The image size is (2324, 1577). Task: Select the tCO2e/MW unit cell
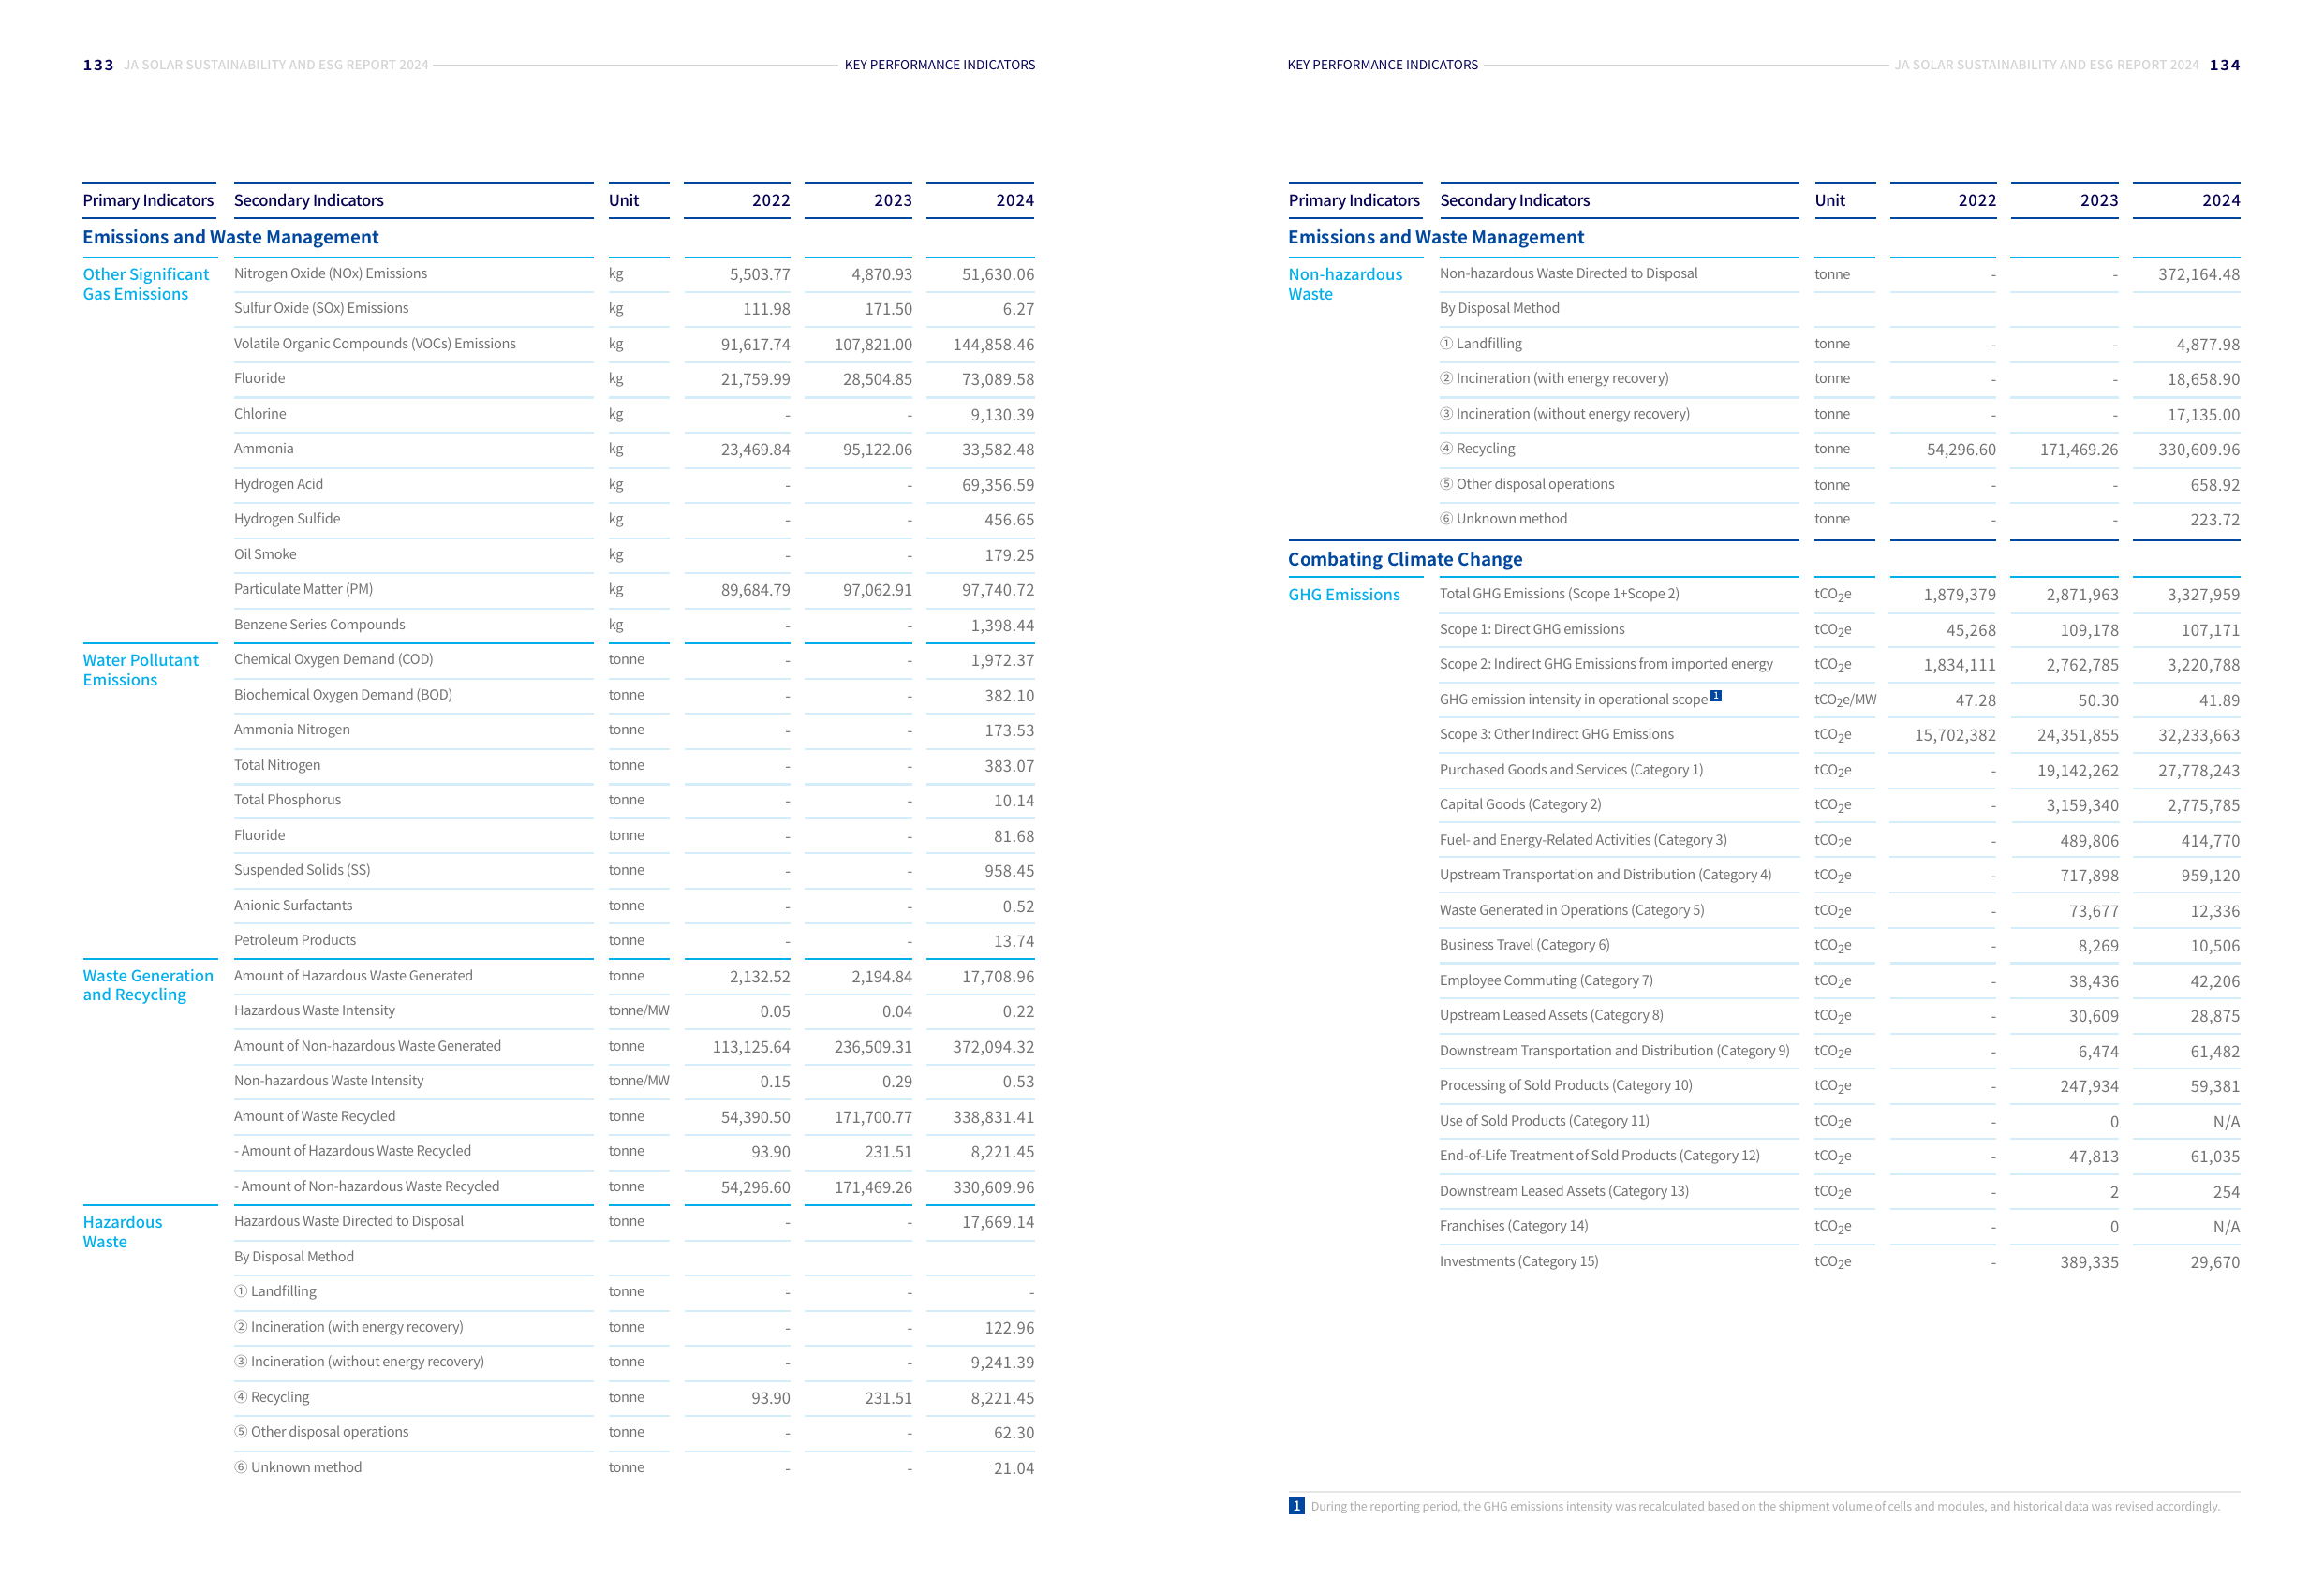click(x=1845, y=700)
